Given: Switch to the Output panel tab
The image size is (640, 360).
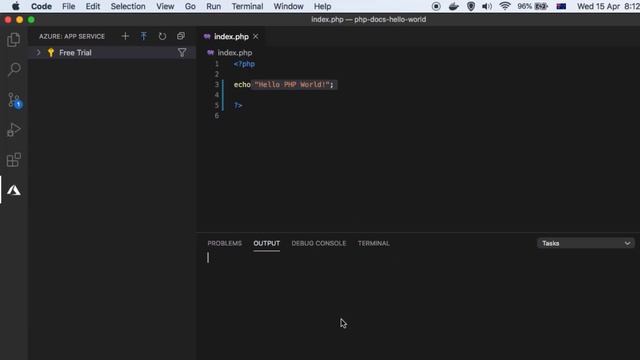Looking at the screenshot, I should (x=267, y=243).
